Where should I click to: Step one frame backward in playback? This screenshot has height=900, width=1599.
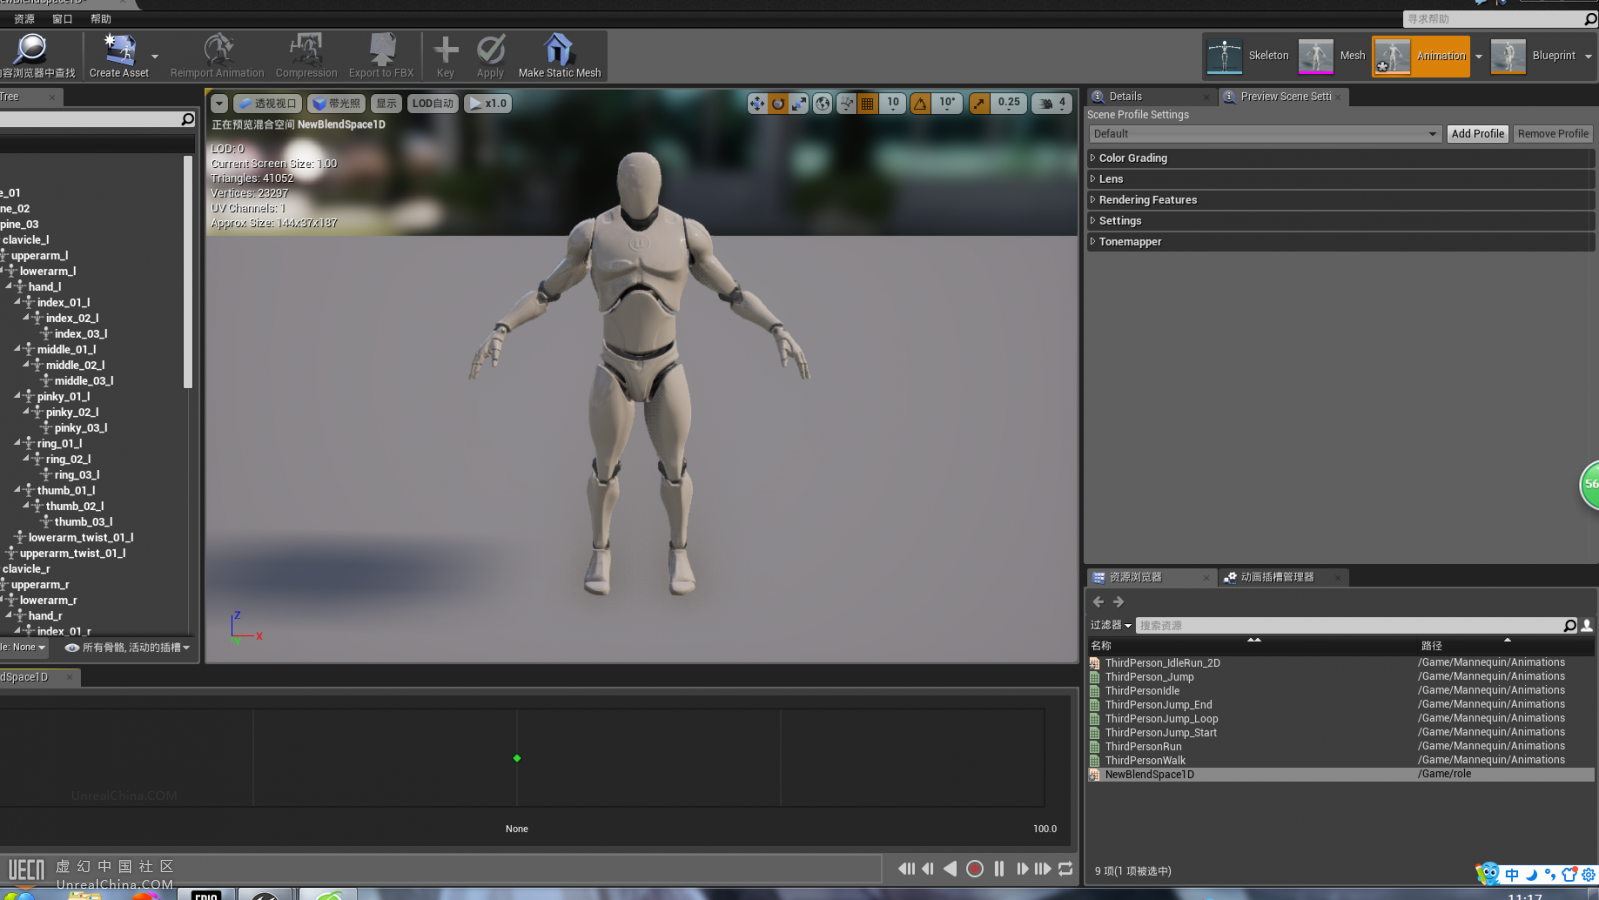tap(928, 869)
